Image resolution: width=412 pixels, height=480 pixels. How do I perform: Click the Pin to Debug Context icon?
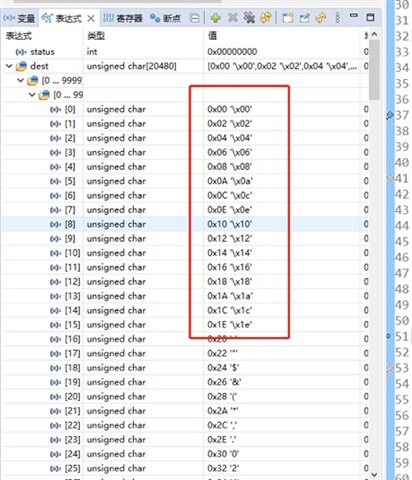304,18
